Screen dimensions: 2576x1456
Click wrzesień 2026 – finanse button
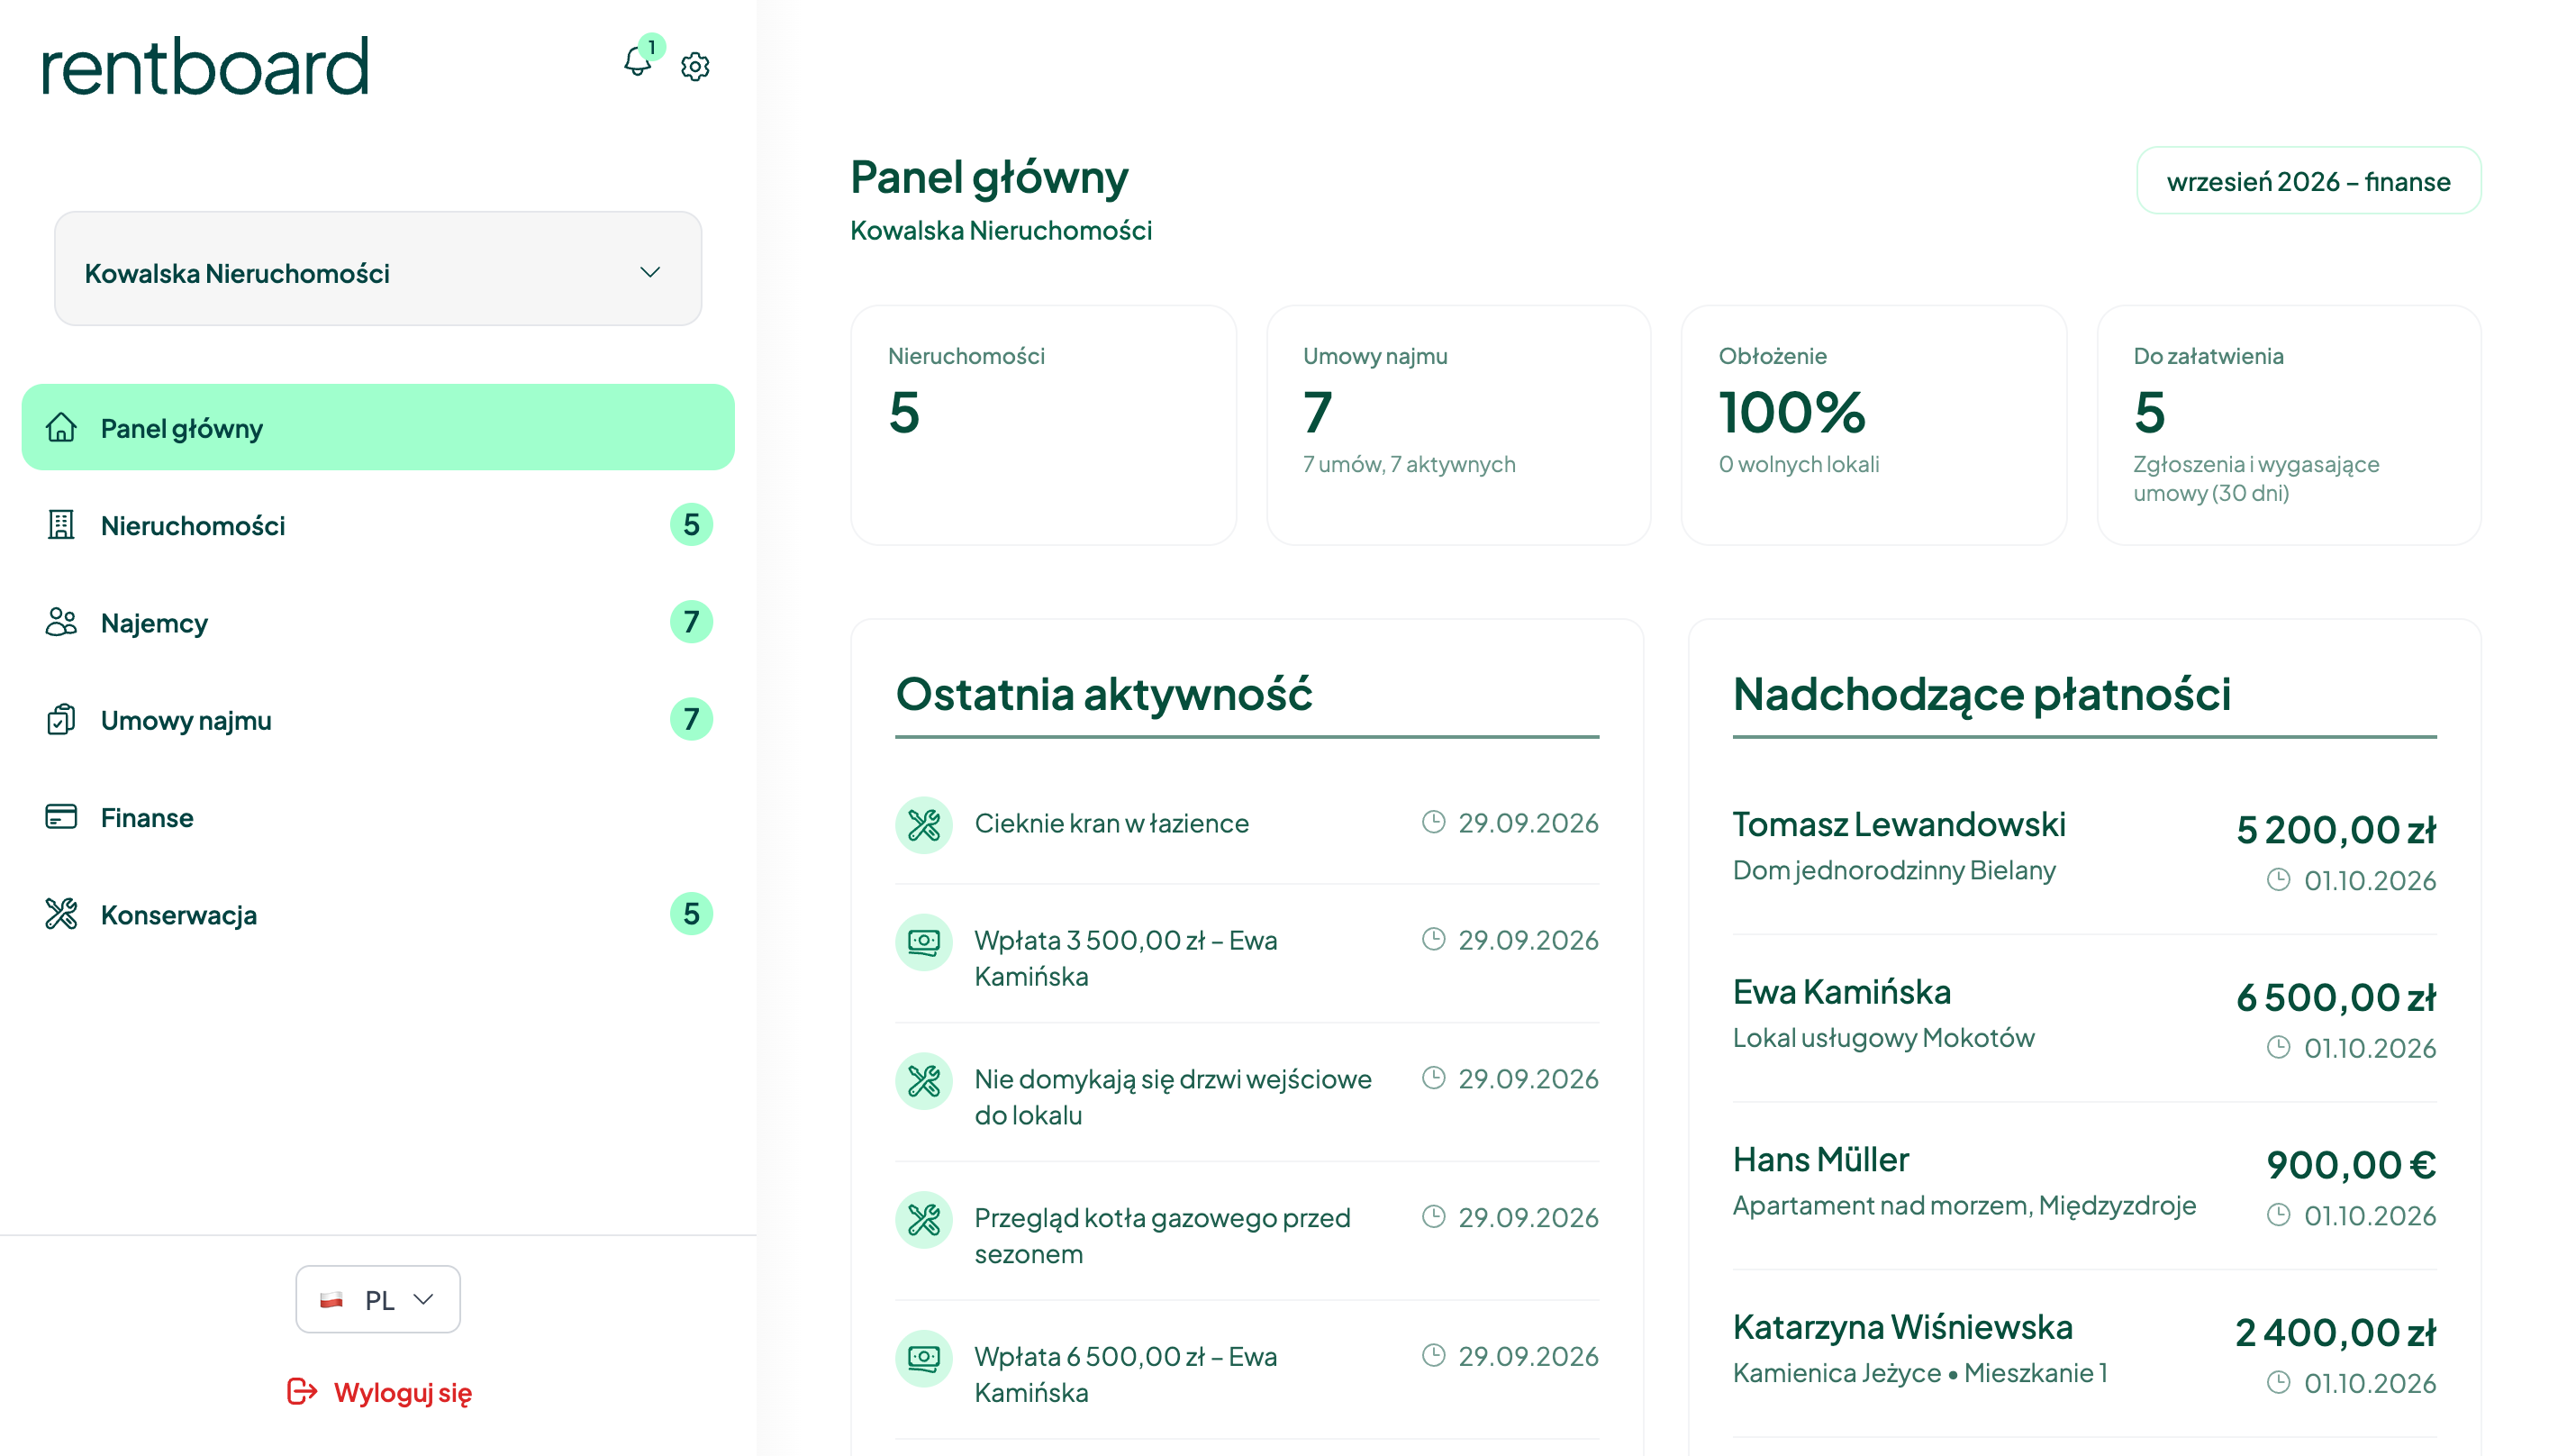tap(2308, 181)
